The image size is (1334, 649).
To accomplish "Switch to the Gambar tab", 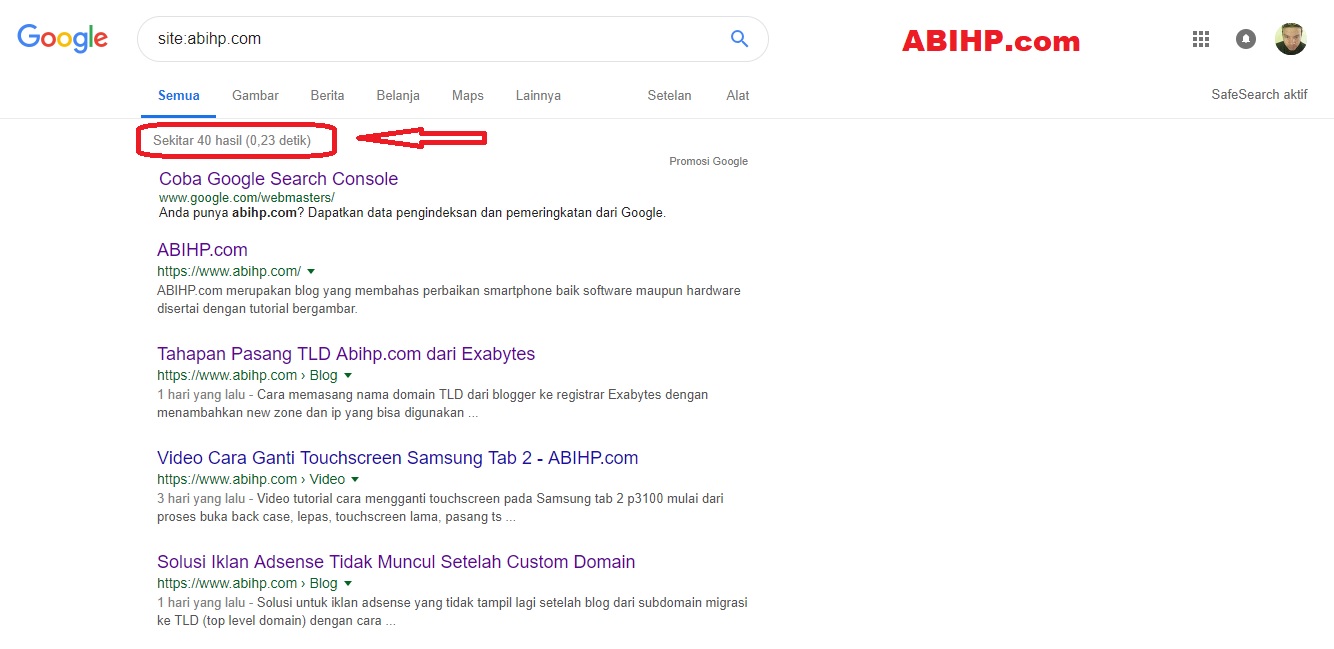I will tap(255, 96).
